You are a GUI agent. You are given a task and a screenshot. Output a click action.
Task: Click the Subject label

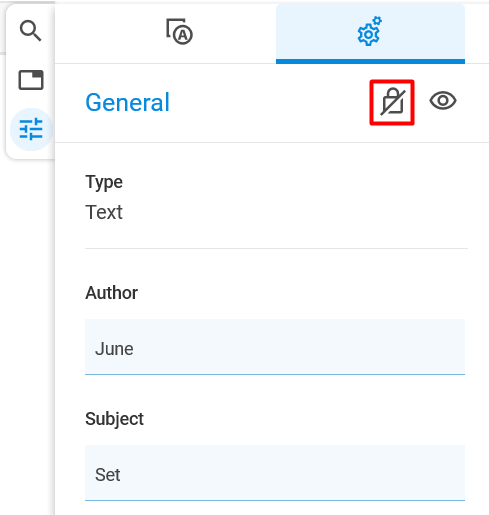click(114, 419)
